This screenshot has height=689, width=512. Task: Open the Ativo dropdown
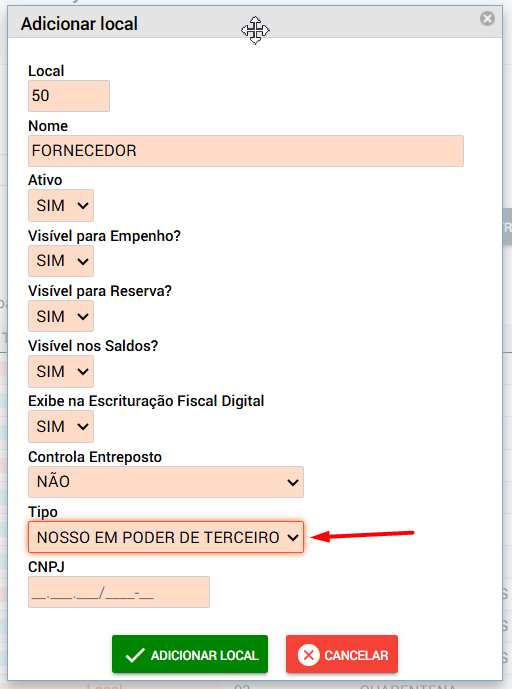(x=61, y=205)
